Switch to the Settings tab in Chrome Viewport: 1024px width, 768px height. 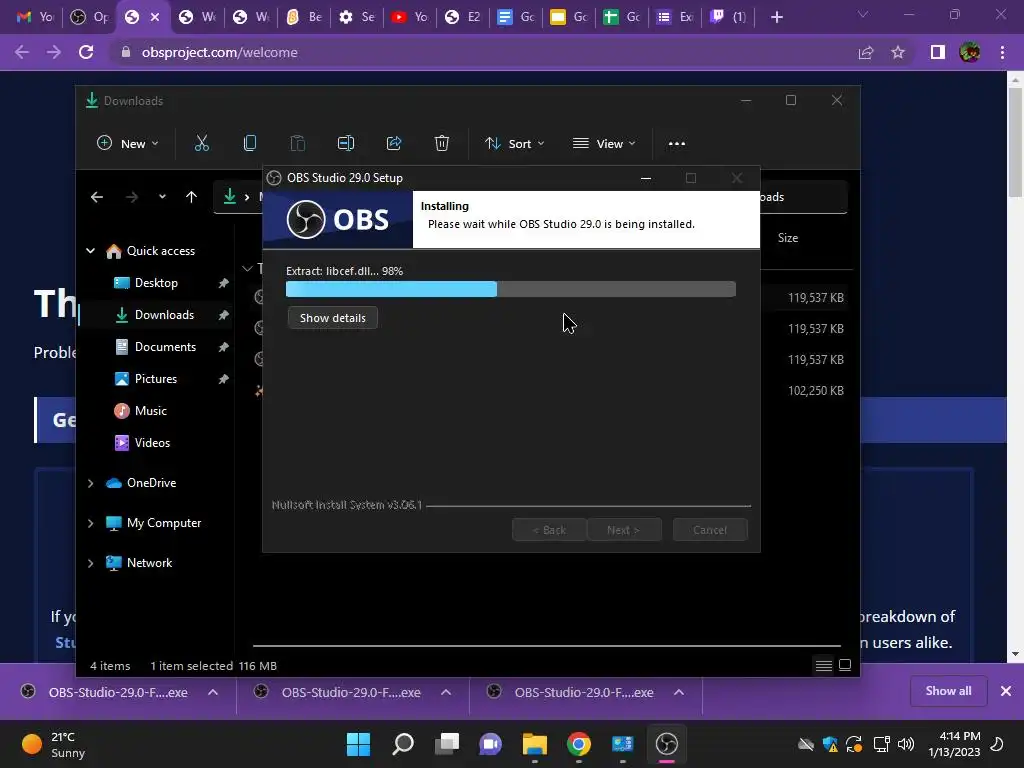coord(357,17)
